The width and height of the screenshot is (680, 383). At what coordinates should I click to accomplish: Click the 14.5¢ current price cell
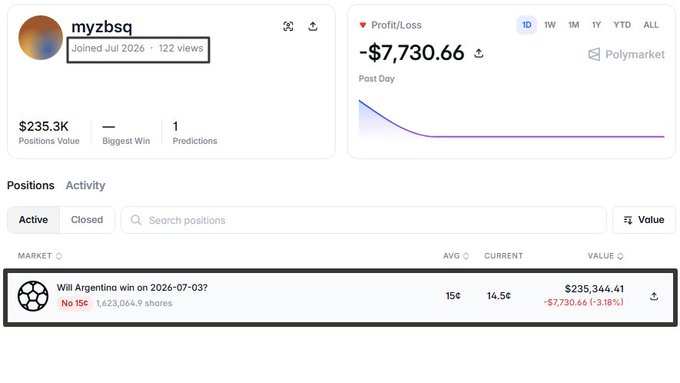(x=499, y=296)
